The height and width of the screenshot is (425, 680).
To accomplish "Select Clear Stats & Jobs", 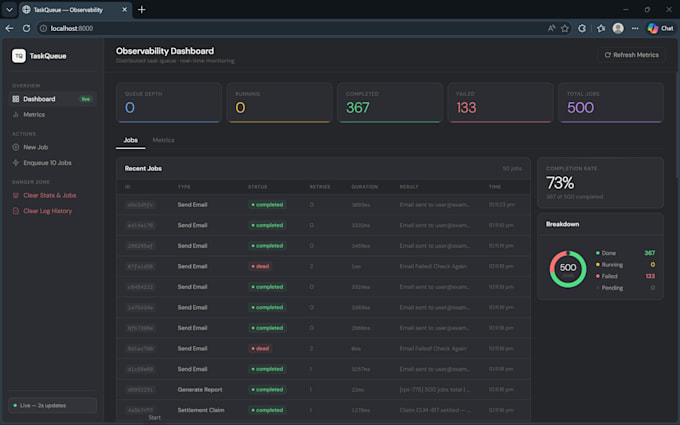I will pyautogui.click(x=52, y=195).
